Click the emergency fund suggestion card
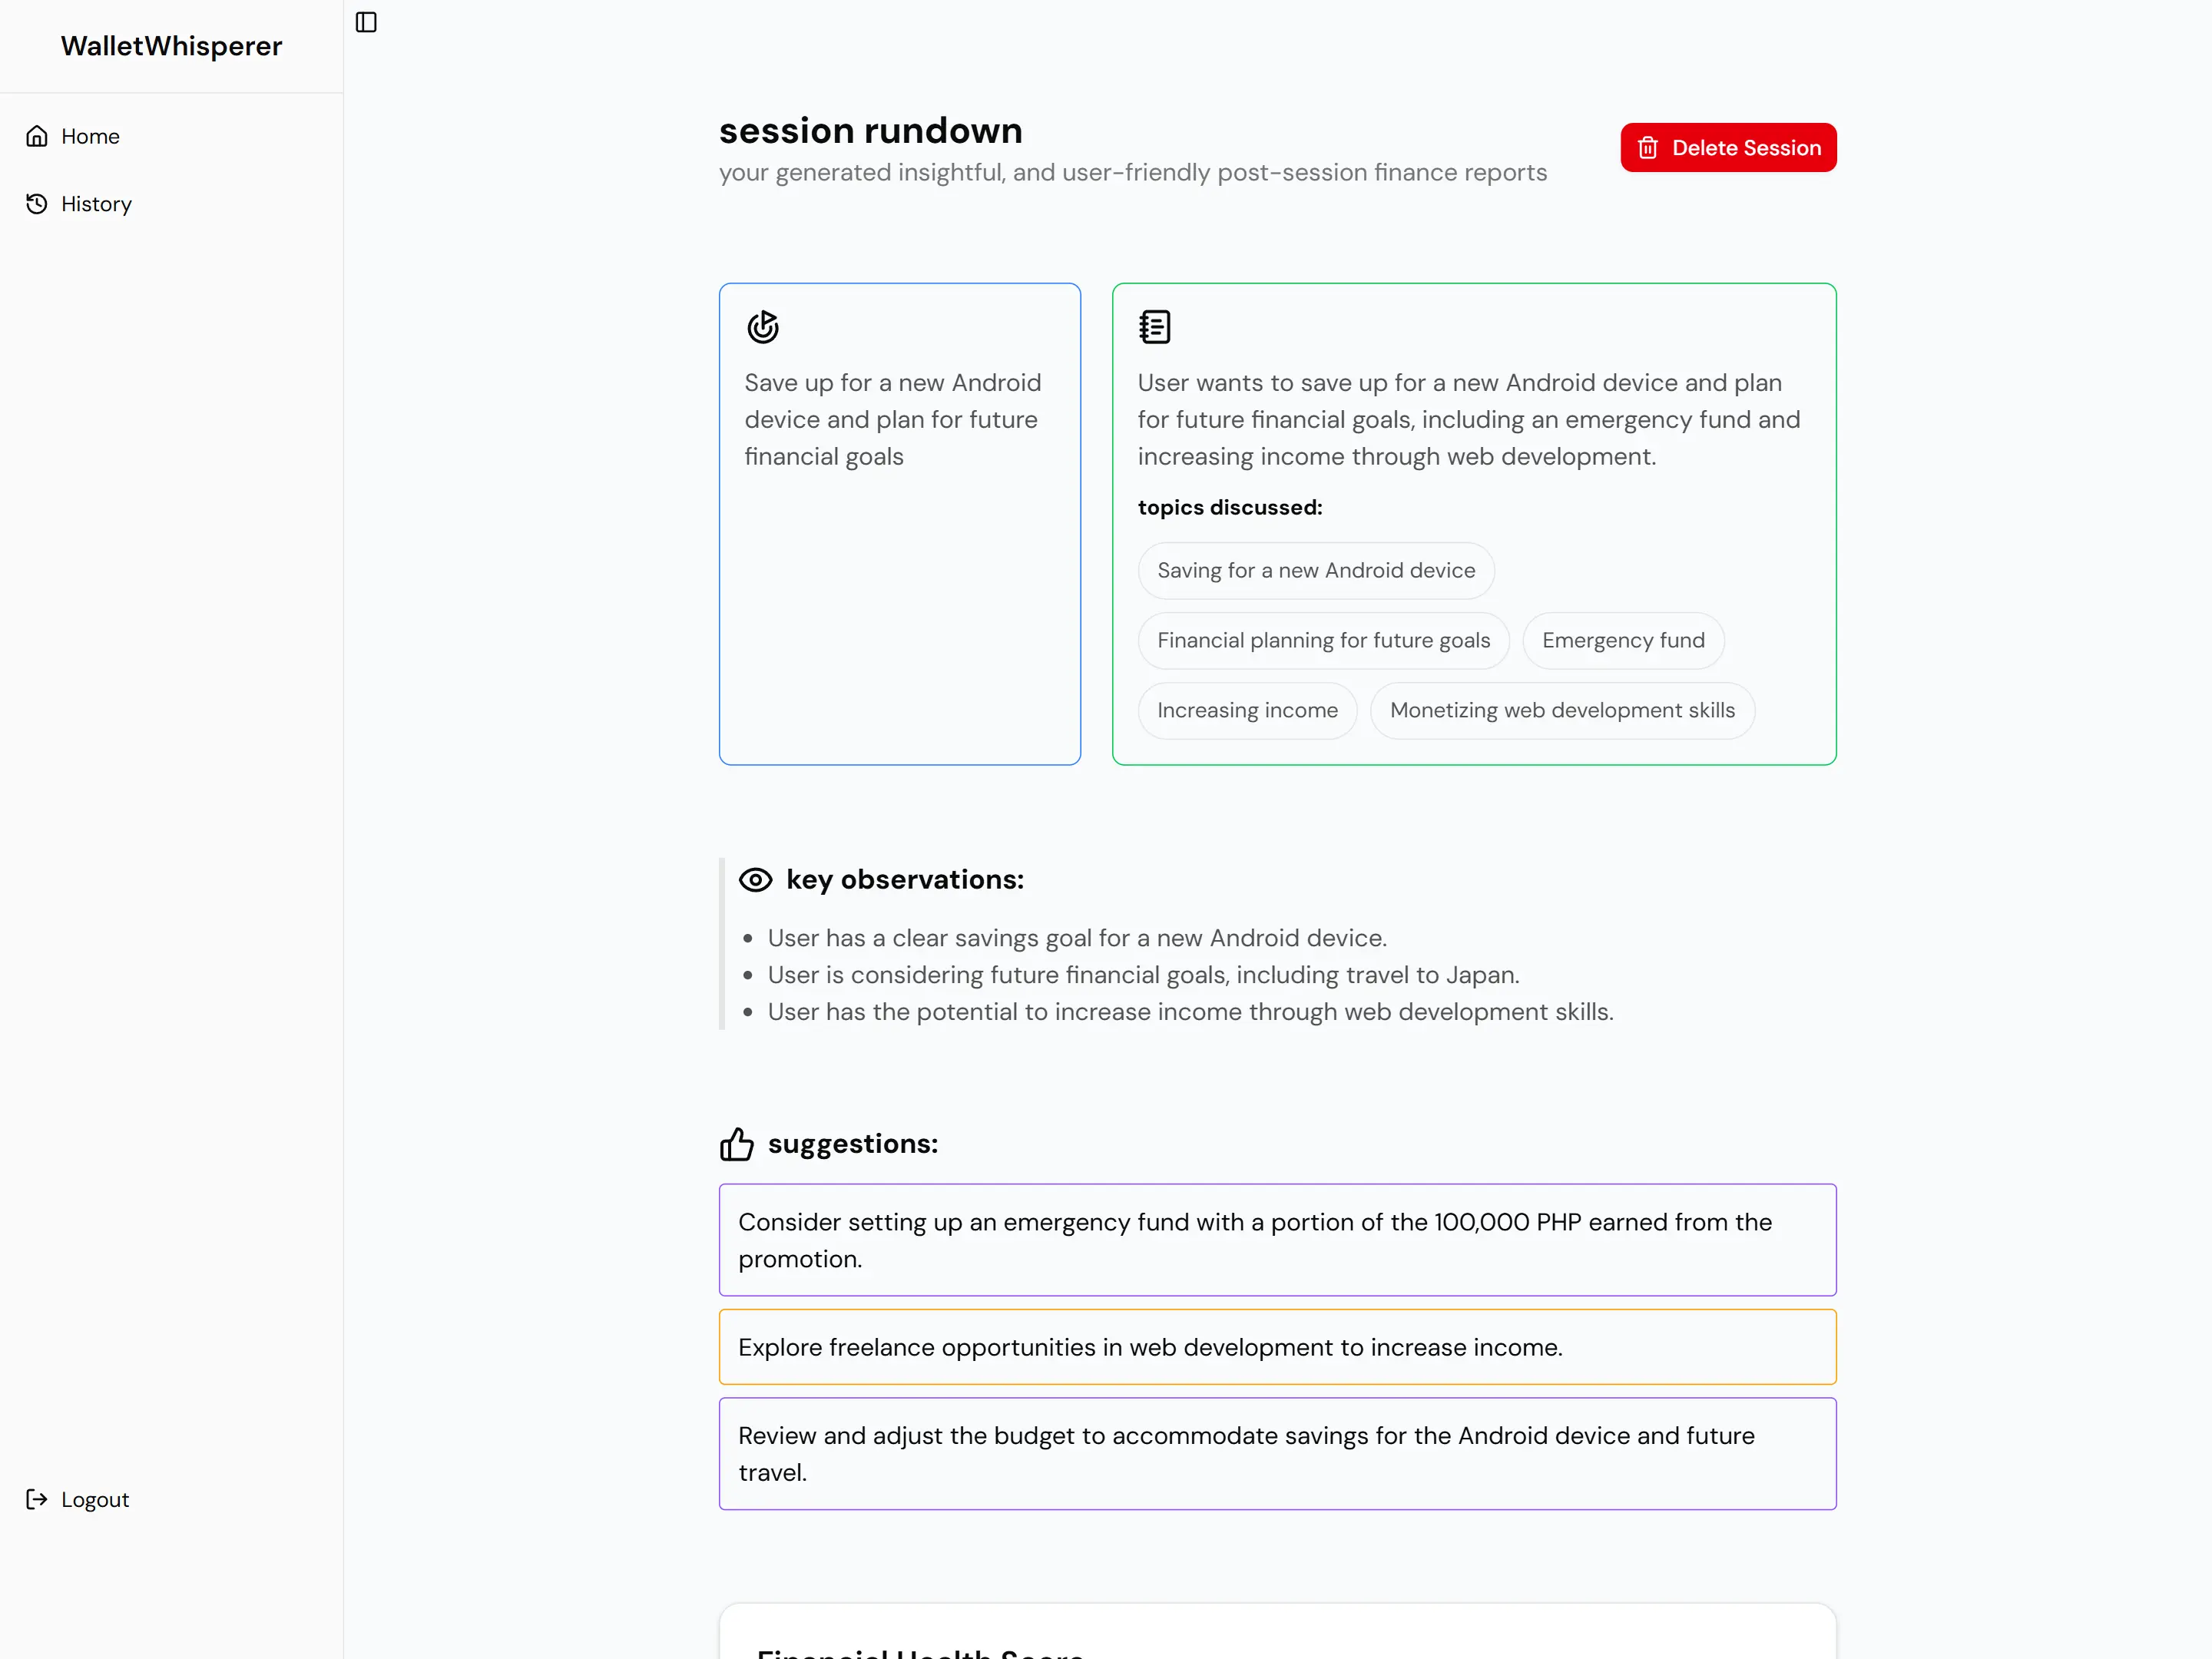2212x1659 pixels. coord(1277,1239)
